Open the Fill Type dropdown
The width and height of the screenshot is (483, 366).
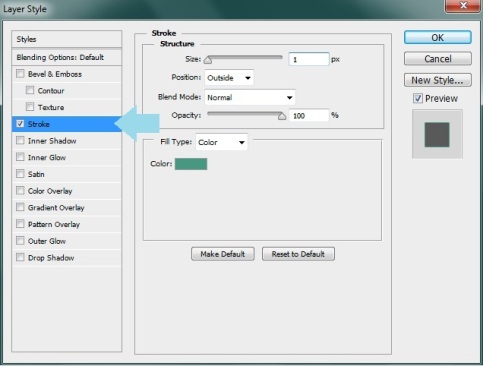tap(221, 142)
